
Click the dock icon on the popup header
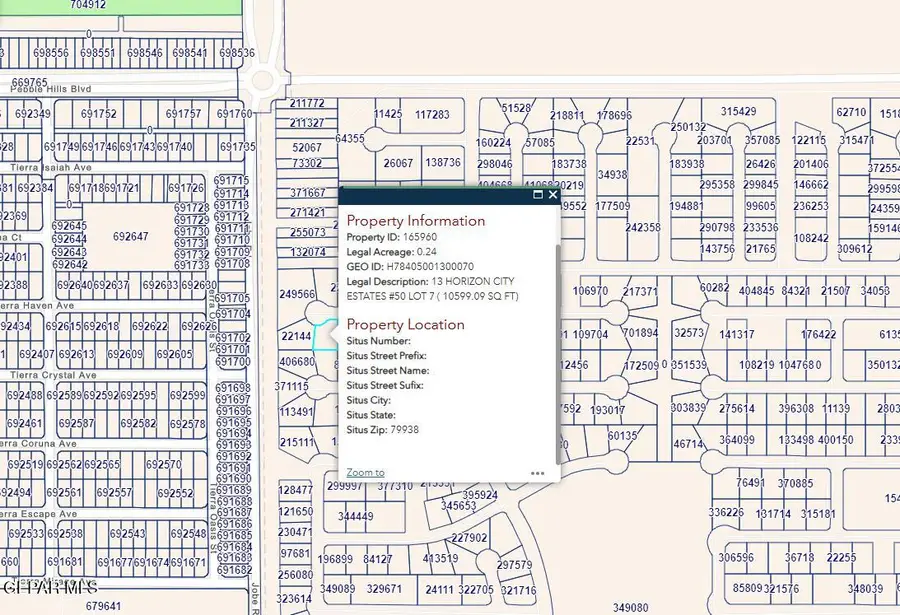536,196
